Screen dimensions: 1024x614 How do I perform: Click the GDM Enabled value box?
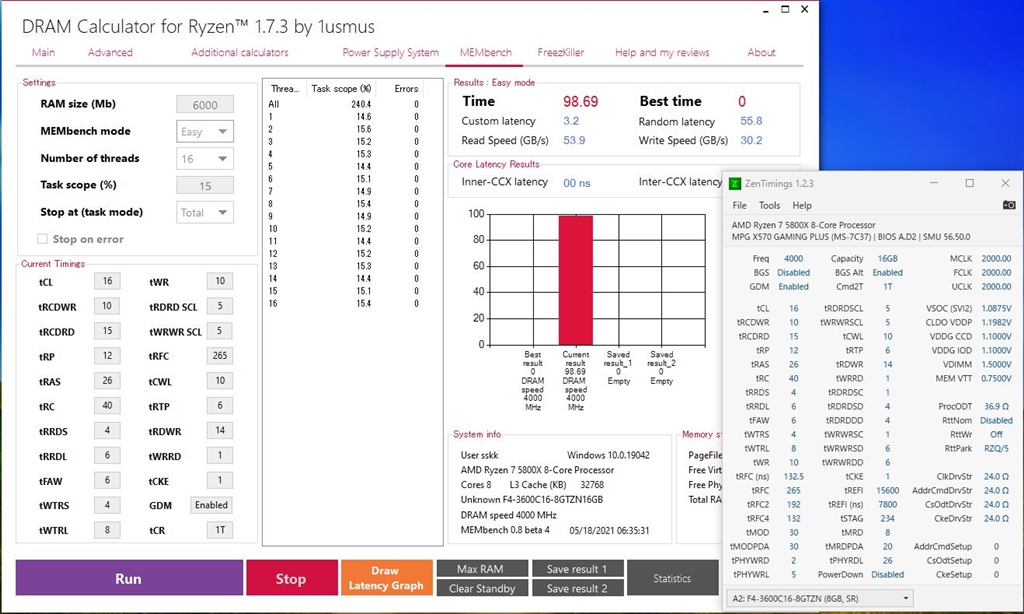[211, 505]
